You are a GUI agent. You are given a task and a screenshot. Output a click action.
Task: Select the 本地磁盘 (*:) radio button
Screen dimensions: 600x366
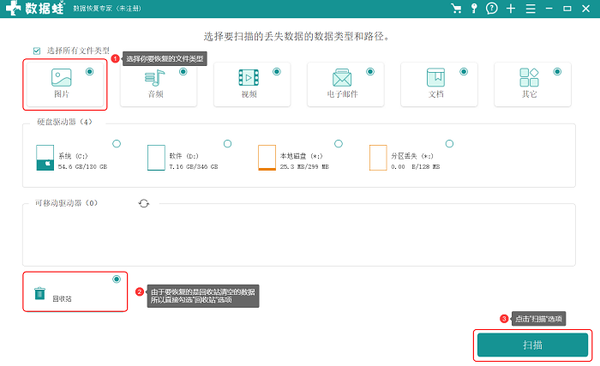[x=338, y=144]
